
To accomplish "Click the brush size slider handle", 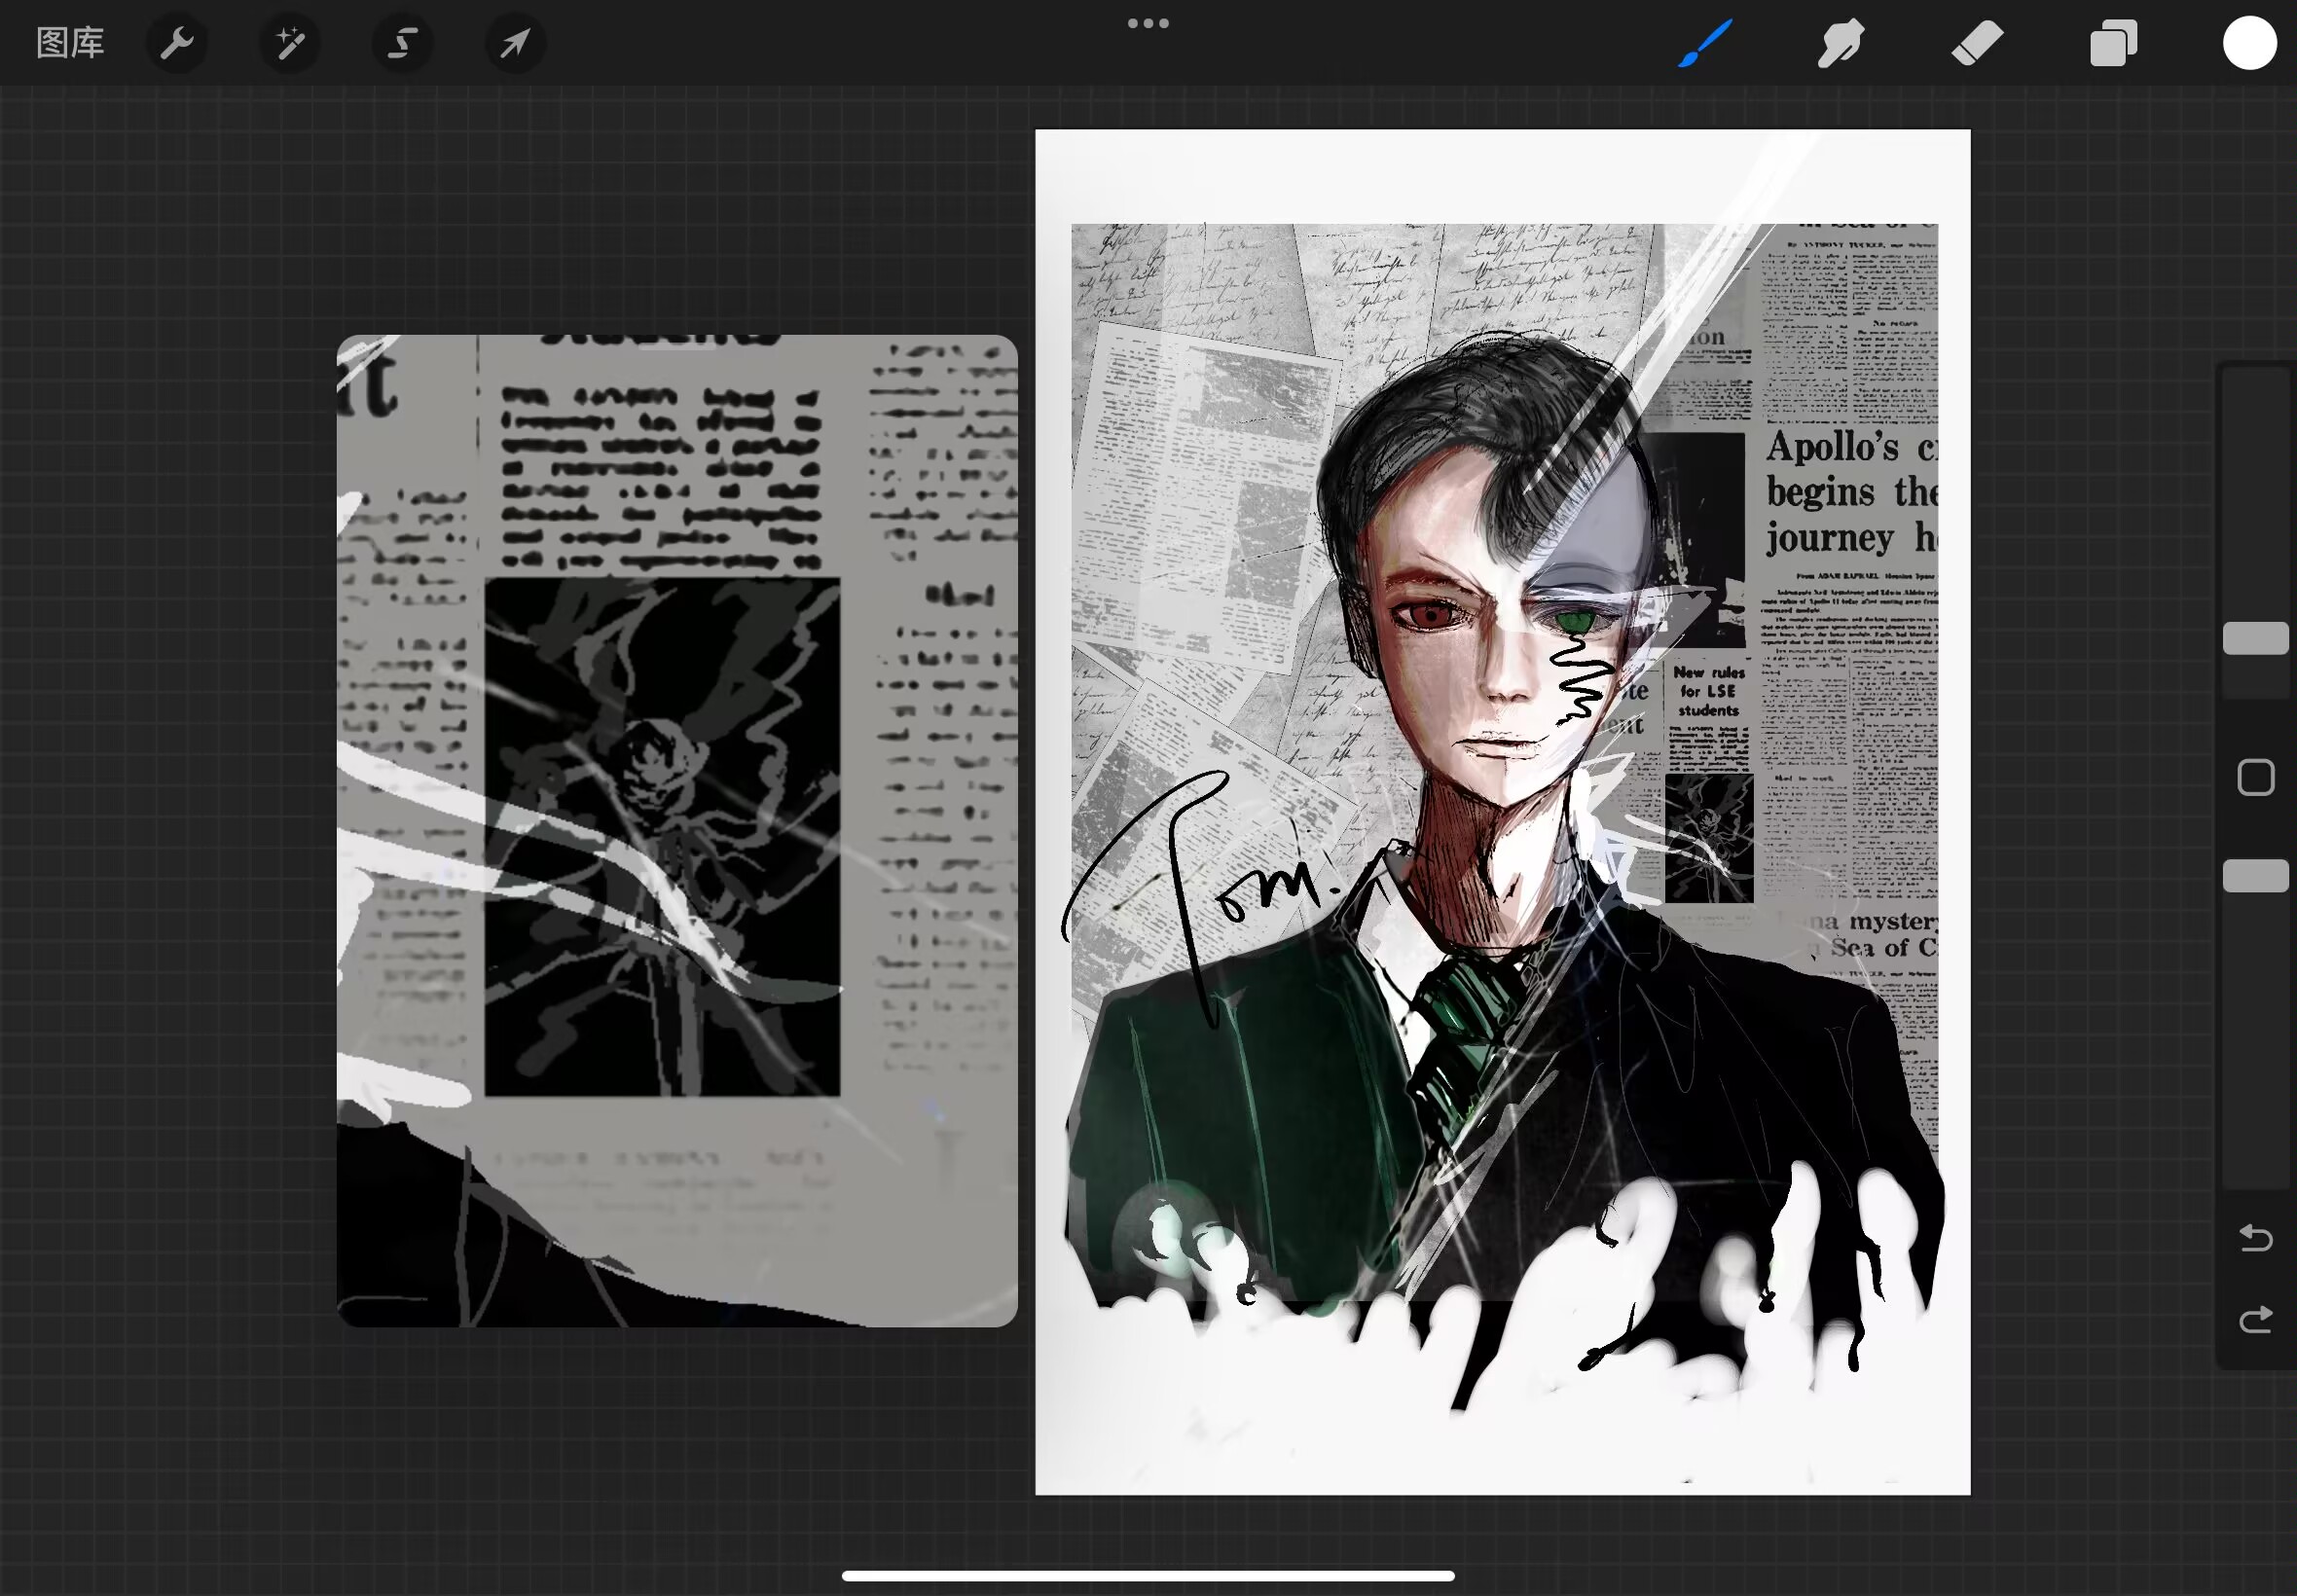I will click(2255, 638).
